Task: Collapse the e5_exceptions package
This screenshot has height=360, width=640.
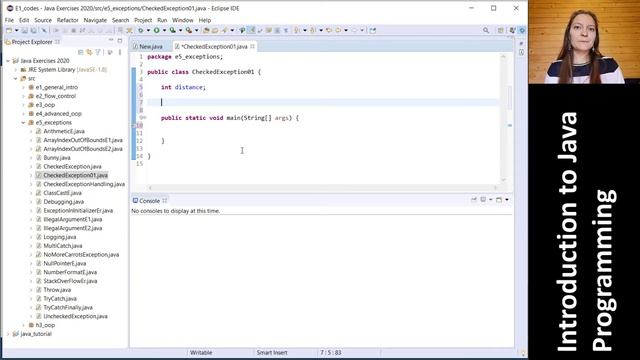Action: click(x=23, y=122)
